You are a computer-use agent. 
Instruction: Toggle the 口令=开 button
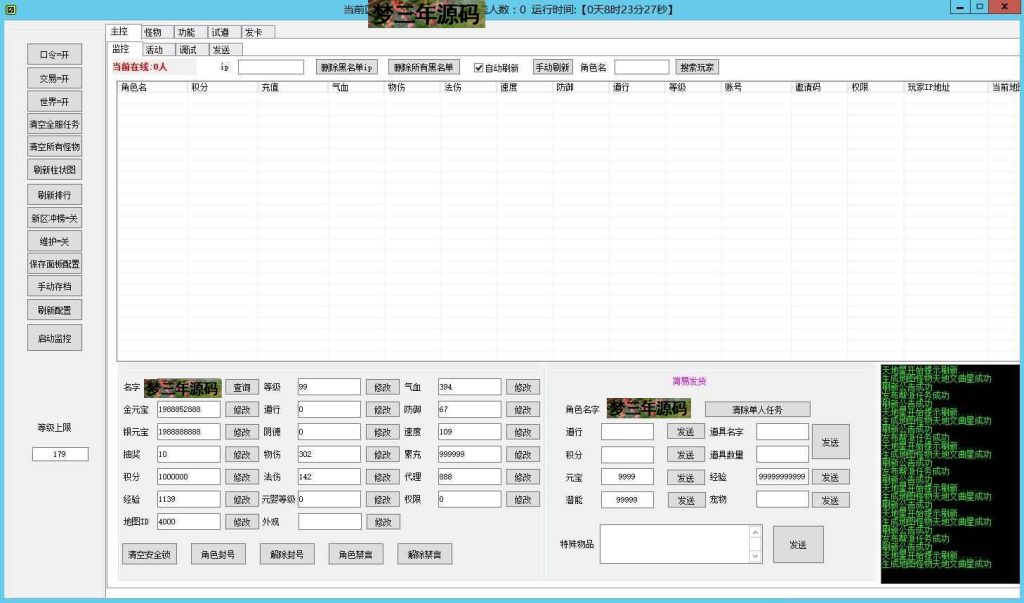54,55
